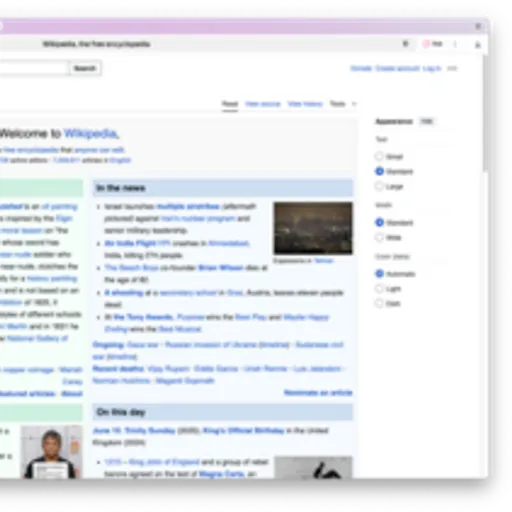Choose the Dark color theme option
The height and width of the screenshot is (512, 512).
(x=379, y=303)
